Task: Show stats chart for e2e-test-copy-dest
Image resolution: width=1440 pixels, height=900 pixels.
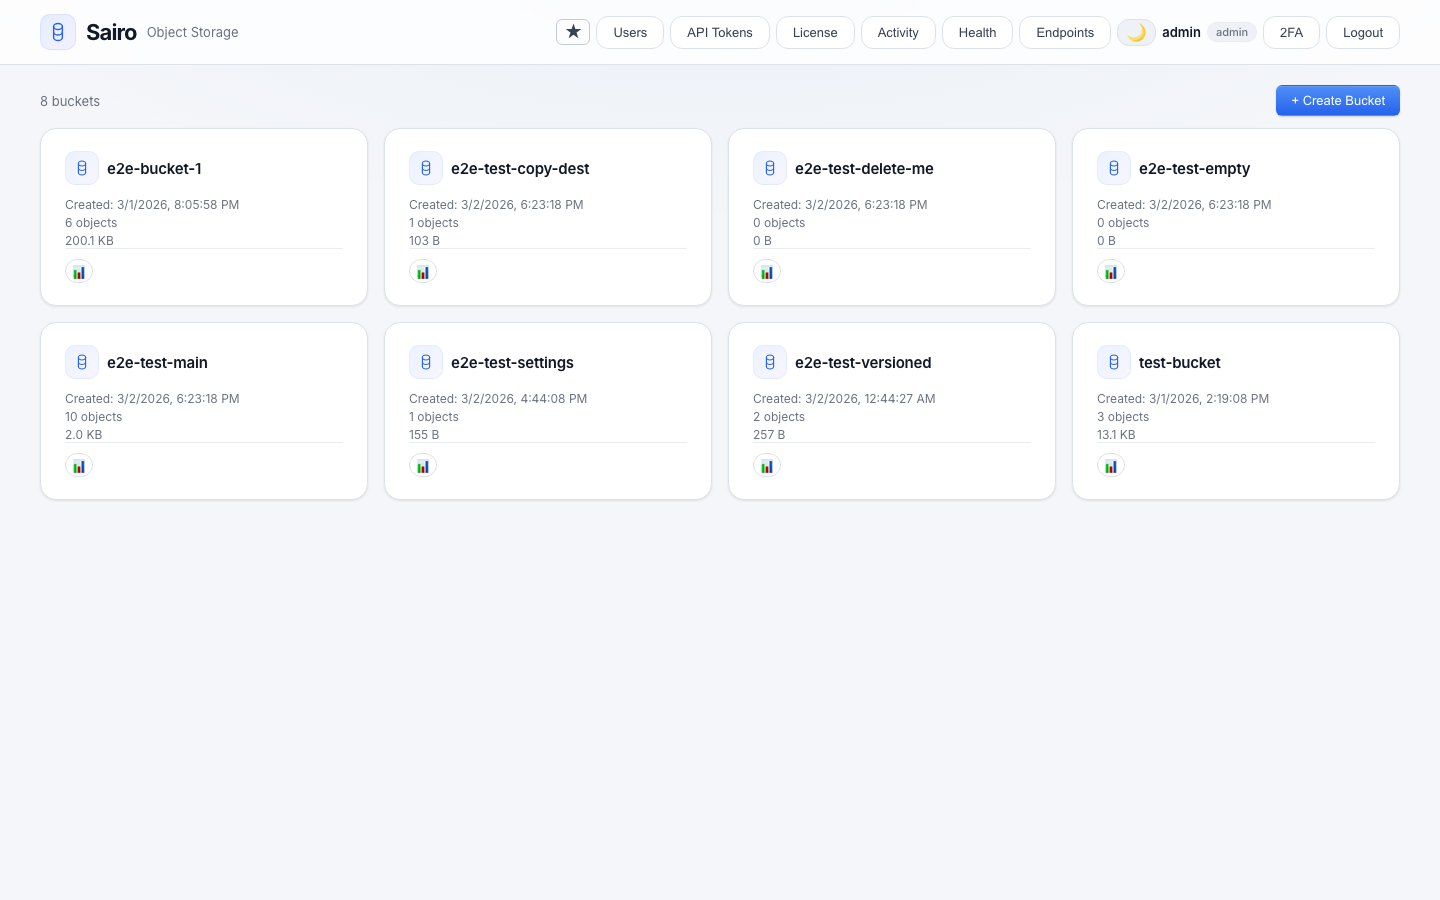Action: (x=423, y=272)
